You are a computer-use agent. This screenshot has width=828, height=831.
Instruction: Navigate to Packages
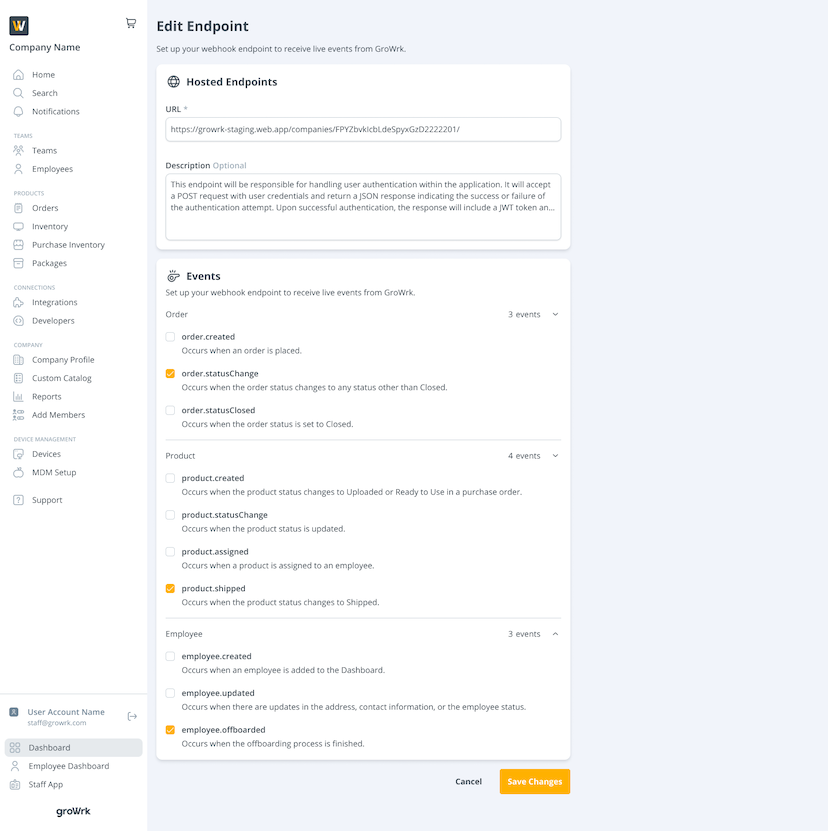click(49, 263)
